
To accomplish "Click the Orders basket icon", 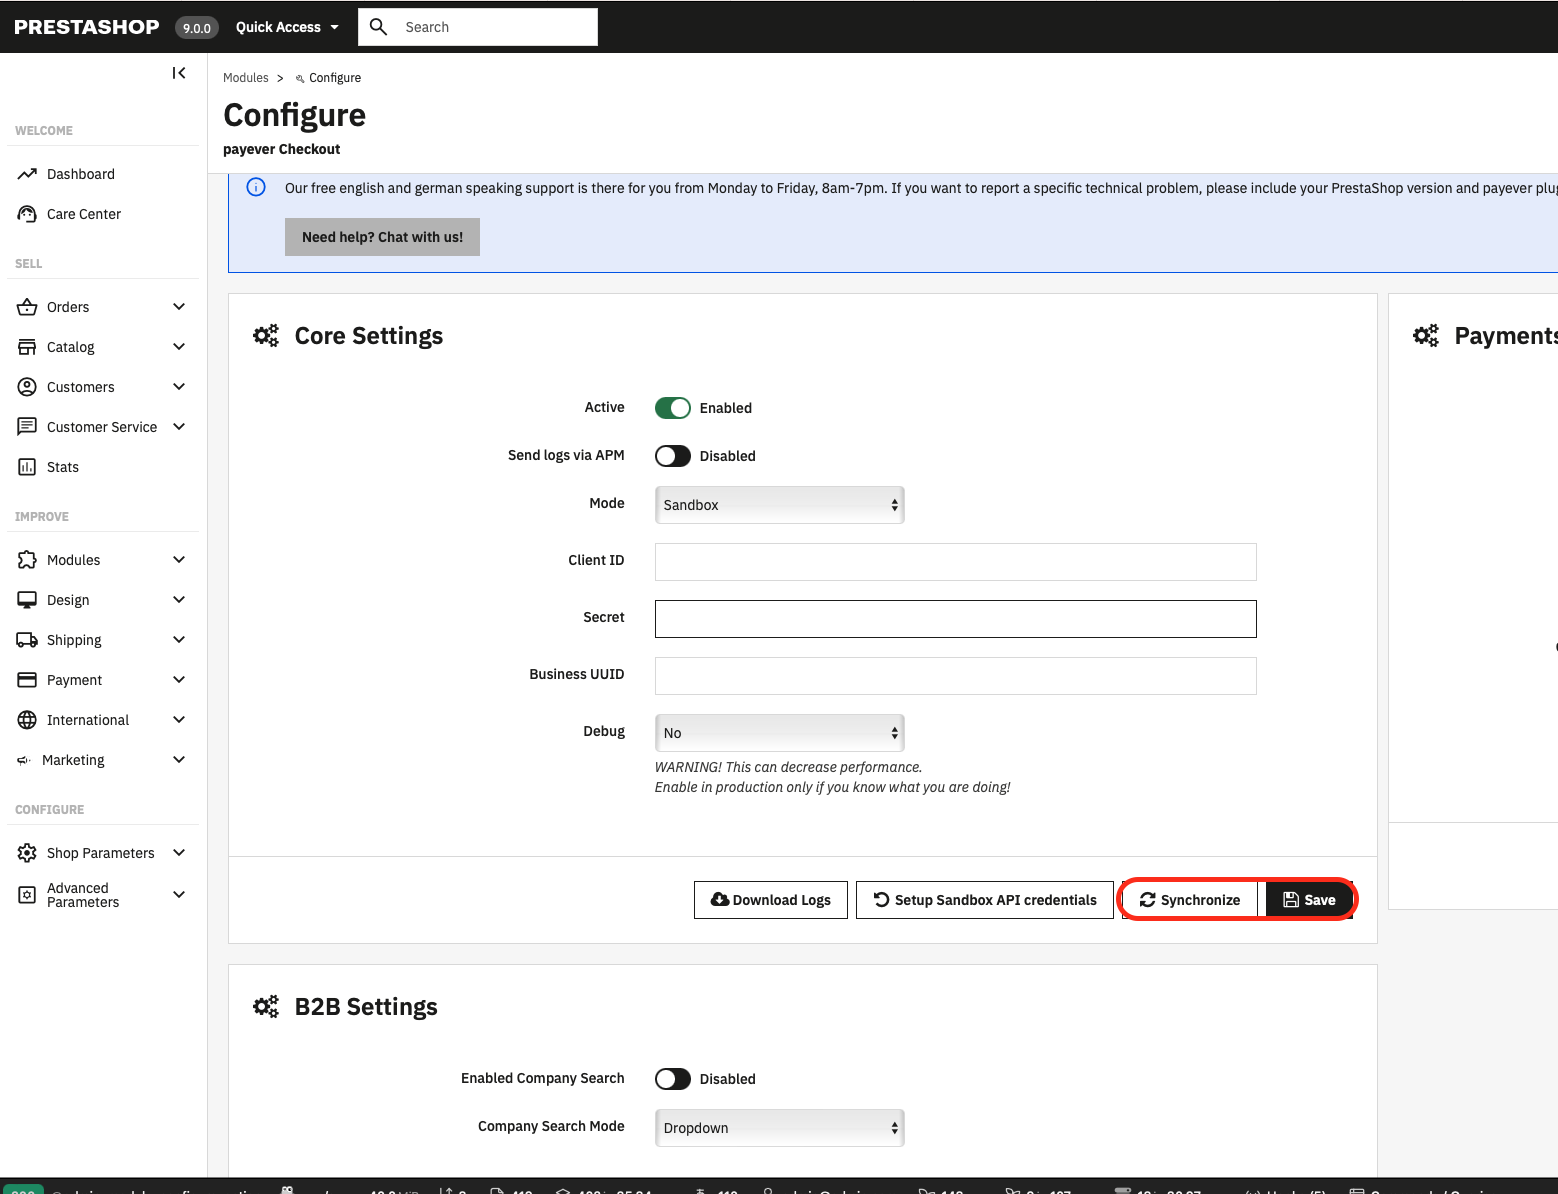I will (27, 307).
